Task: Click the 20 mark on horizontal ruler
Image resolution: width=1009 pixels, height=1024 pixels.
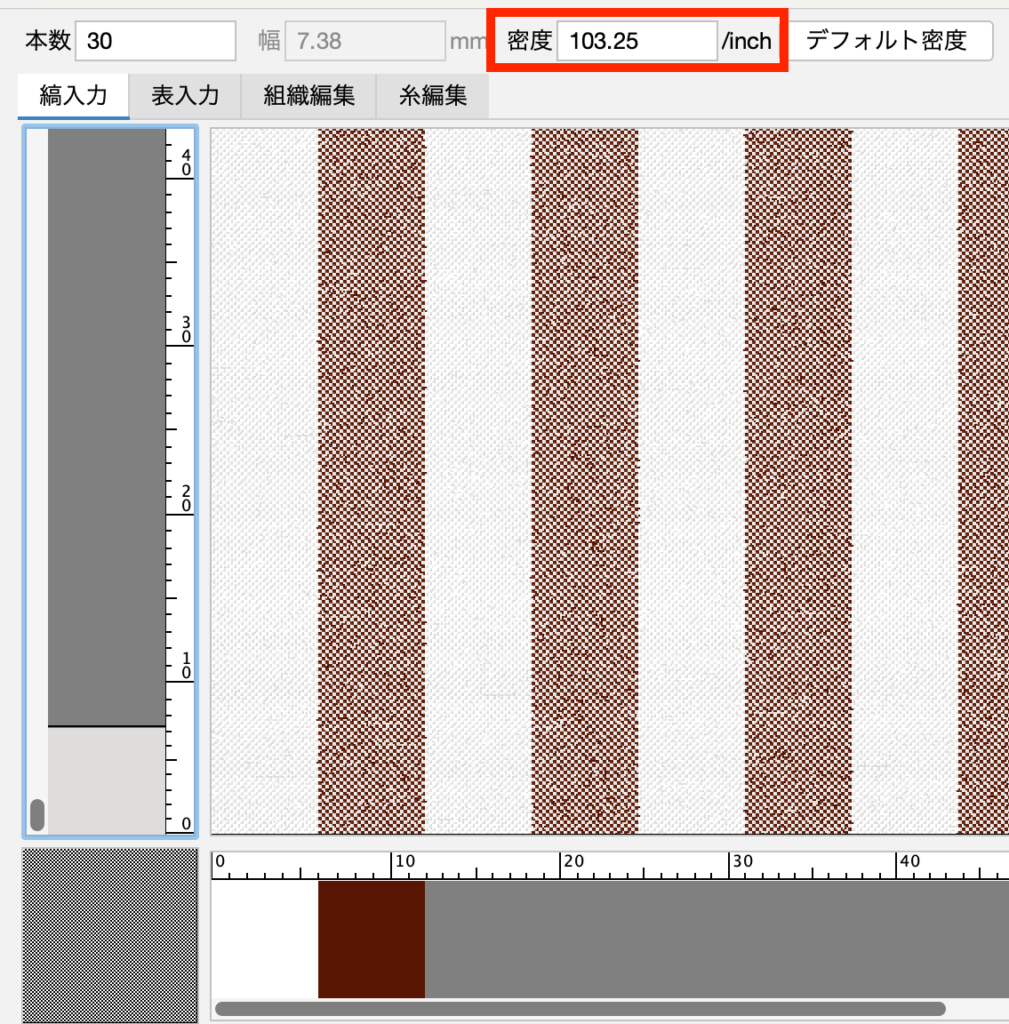Action: pyautogui.click(x=573, y=861)
